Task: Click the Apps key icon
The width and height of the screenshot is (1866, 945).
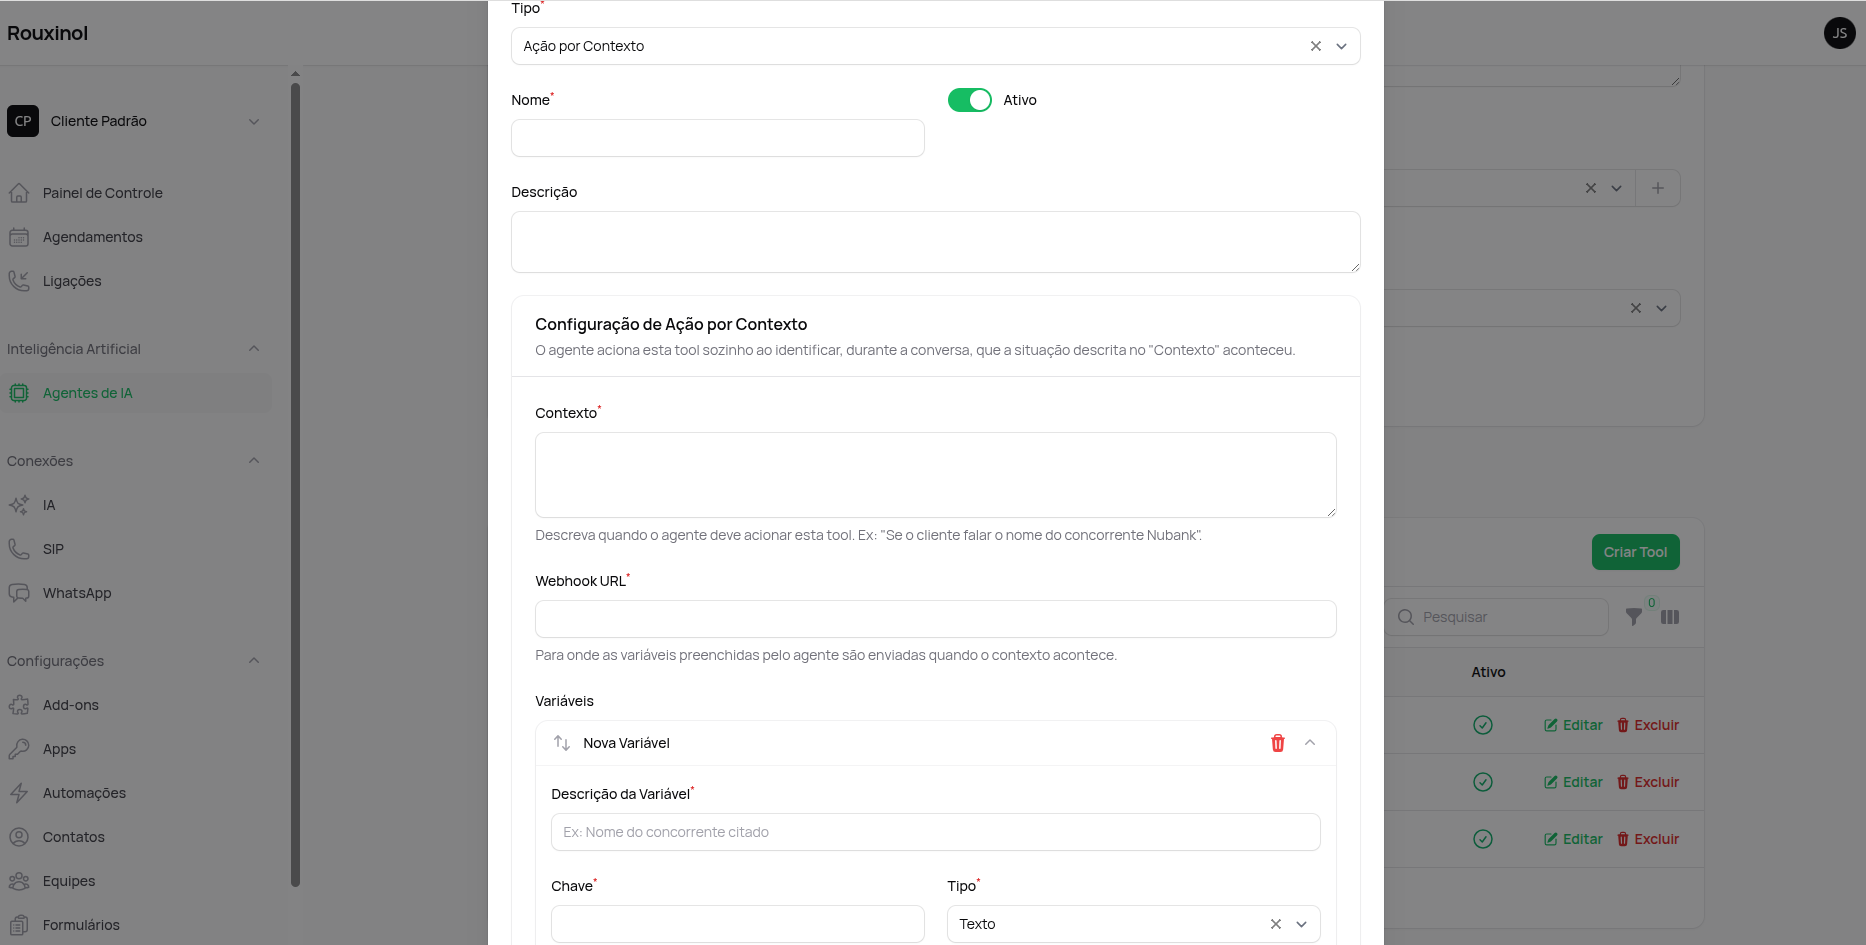Action: click(x=19, y=749)
